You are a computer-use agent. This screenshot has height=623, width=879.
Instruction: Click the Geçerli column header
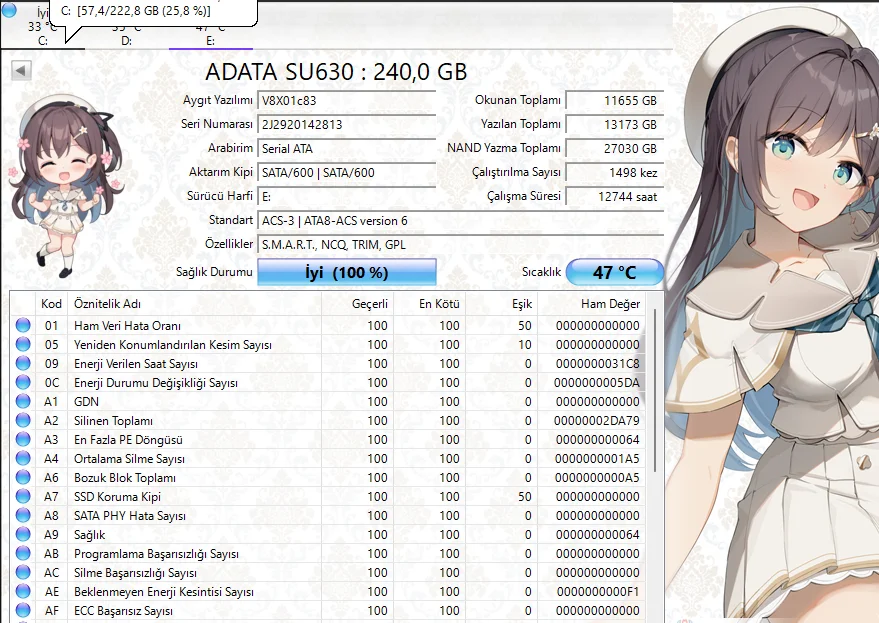click(358, 304)
